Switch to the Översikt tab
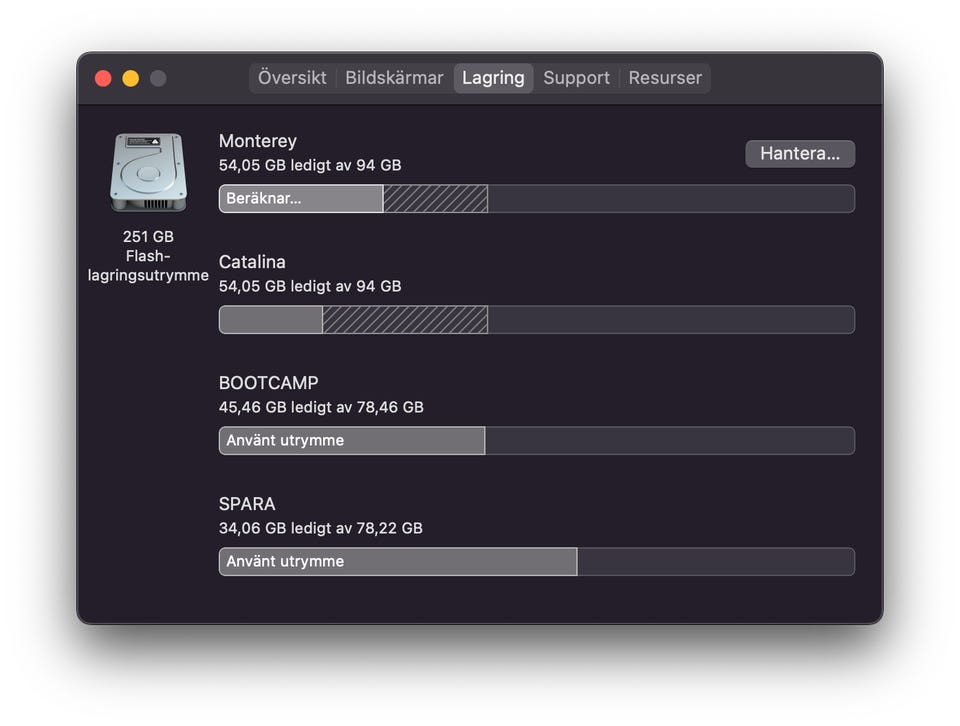This screenshot has width=960, height=726. [292, 78]
